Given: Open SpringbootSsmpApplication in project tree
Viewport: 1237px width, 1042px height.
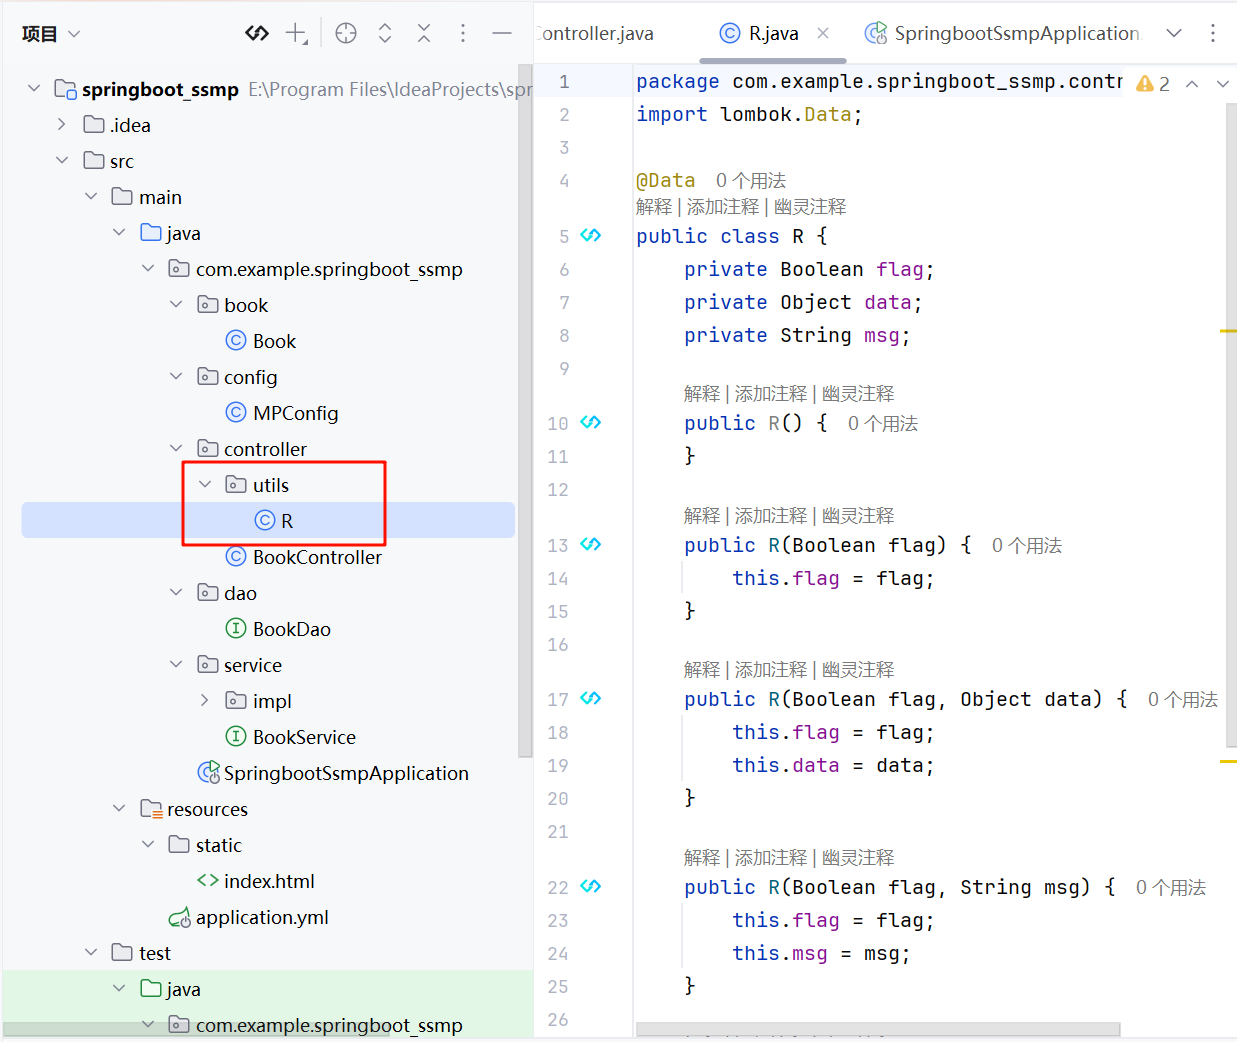Looking at the screenshot, I should pos(333,773).
